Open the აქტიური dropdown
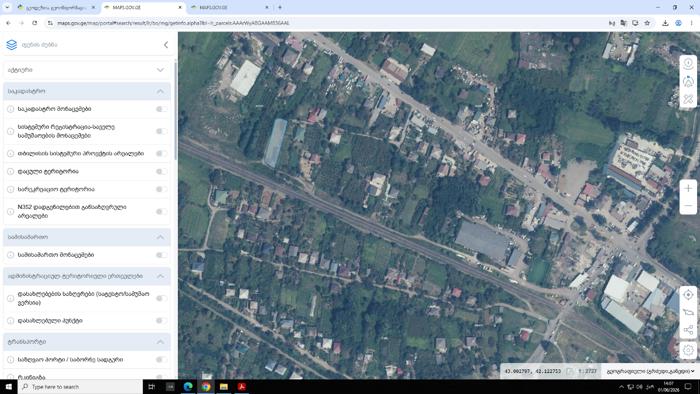This screenshot has height=394, width=700. coord(87,70)
